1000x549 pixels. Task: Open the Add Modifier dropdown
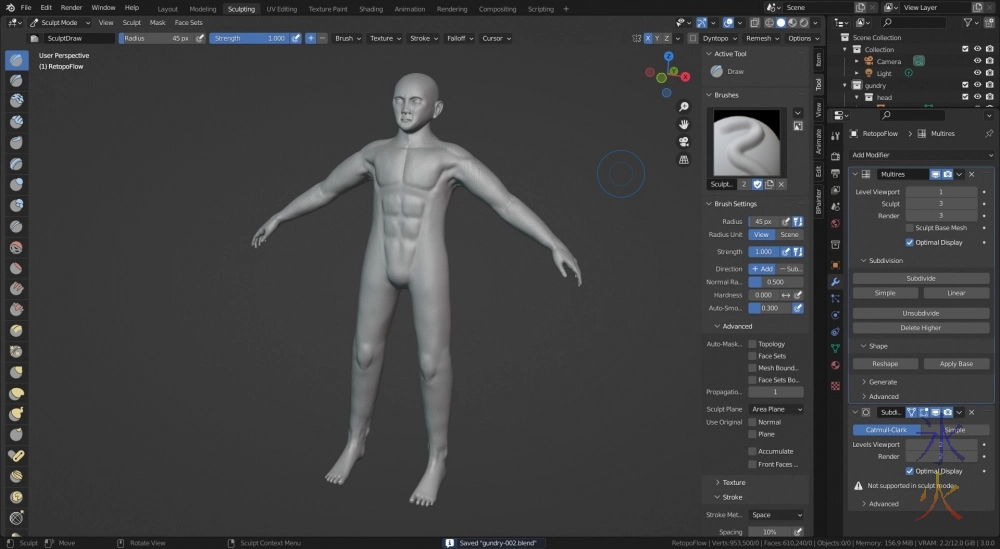[x=921, y=155]
